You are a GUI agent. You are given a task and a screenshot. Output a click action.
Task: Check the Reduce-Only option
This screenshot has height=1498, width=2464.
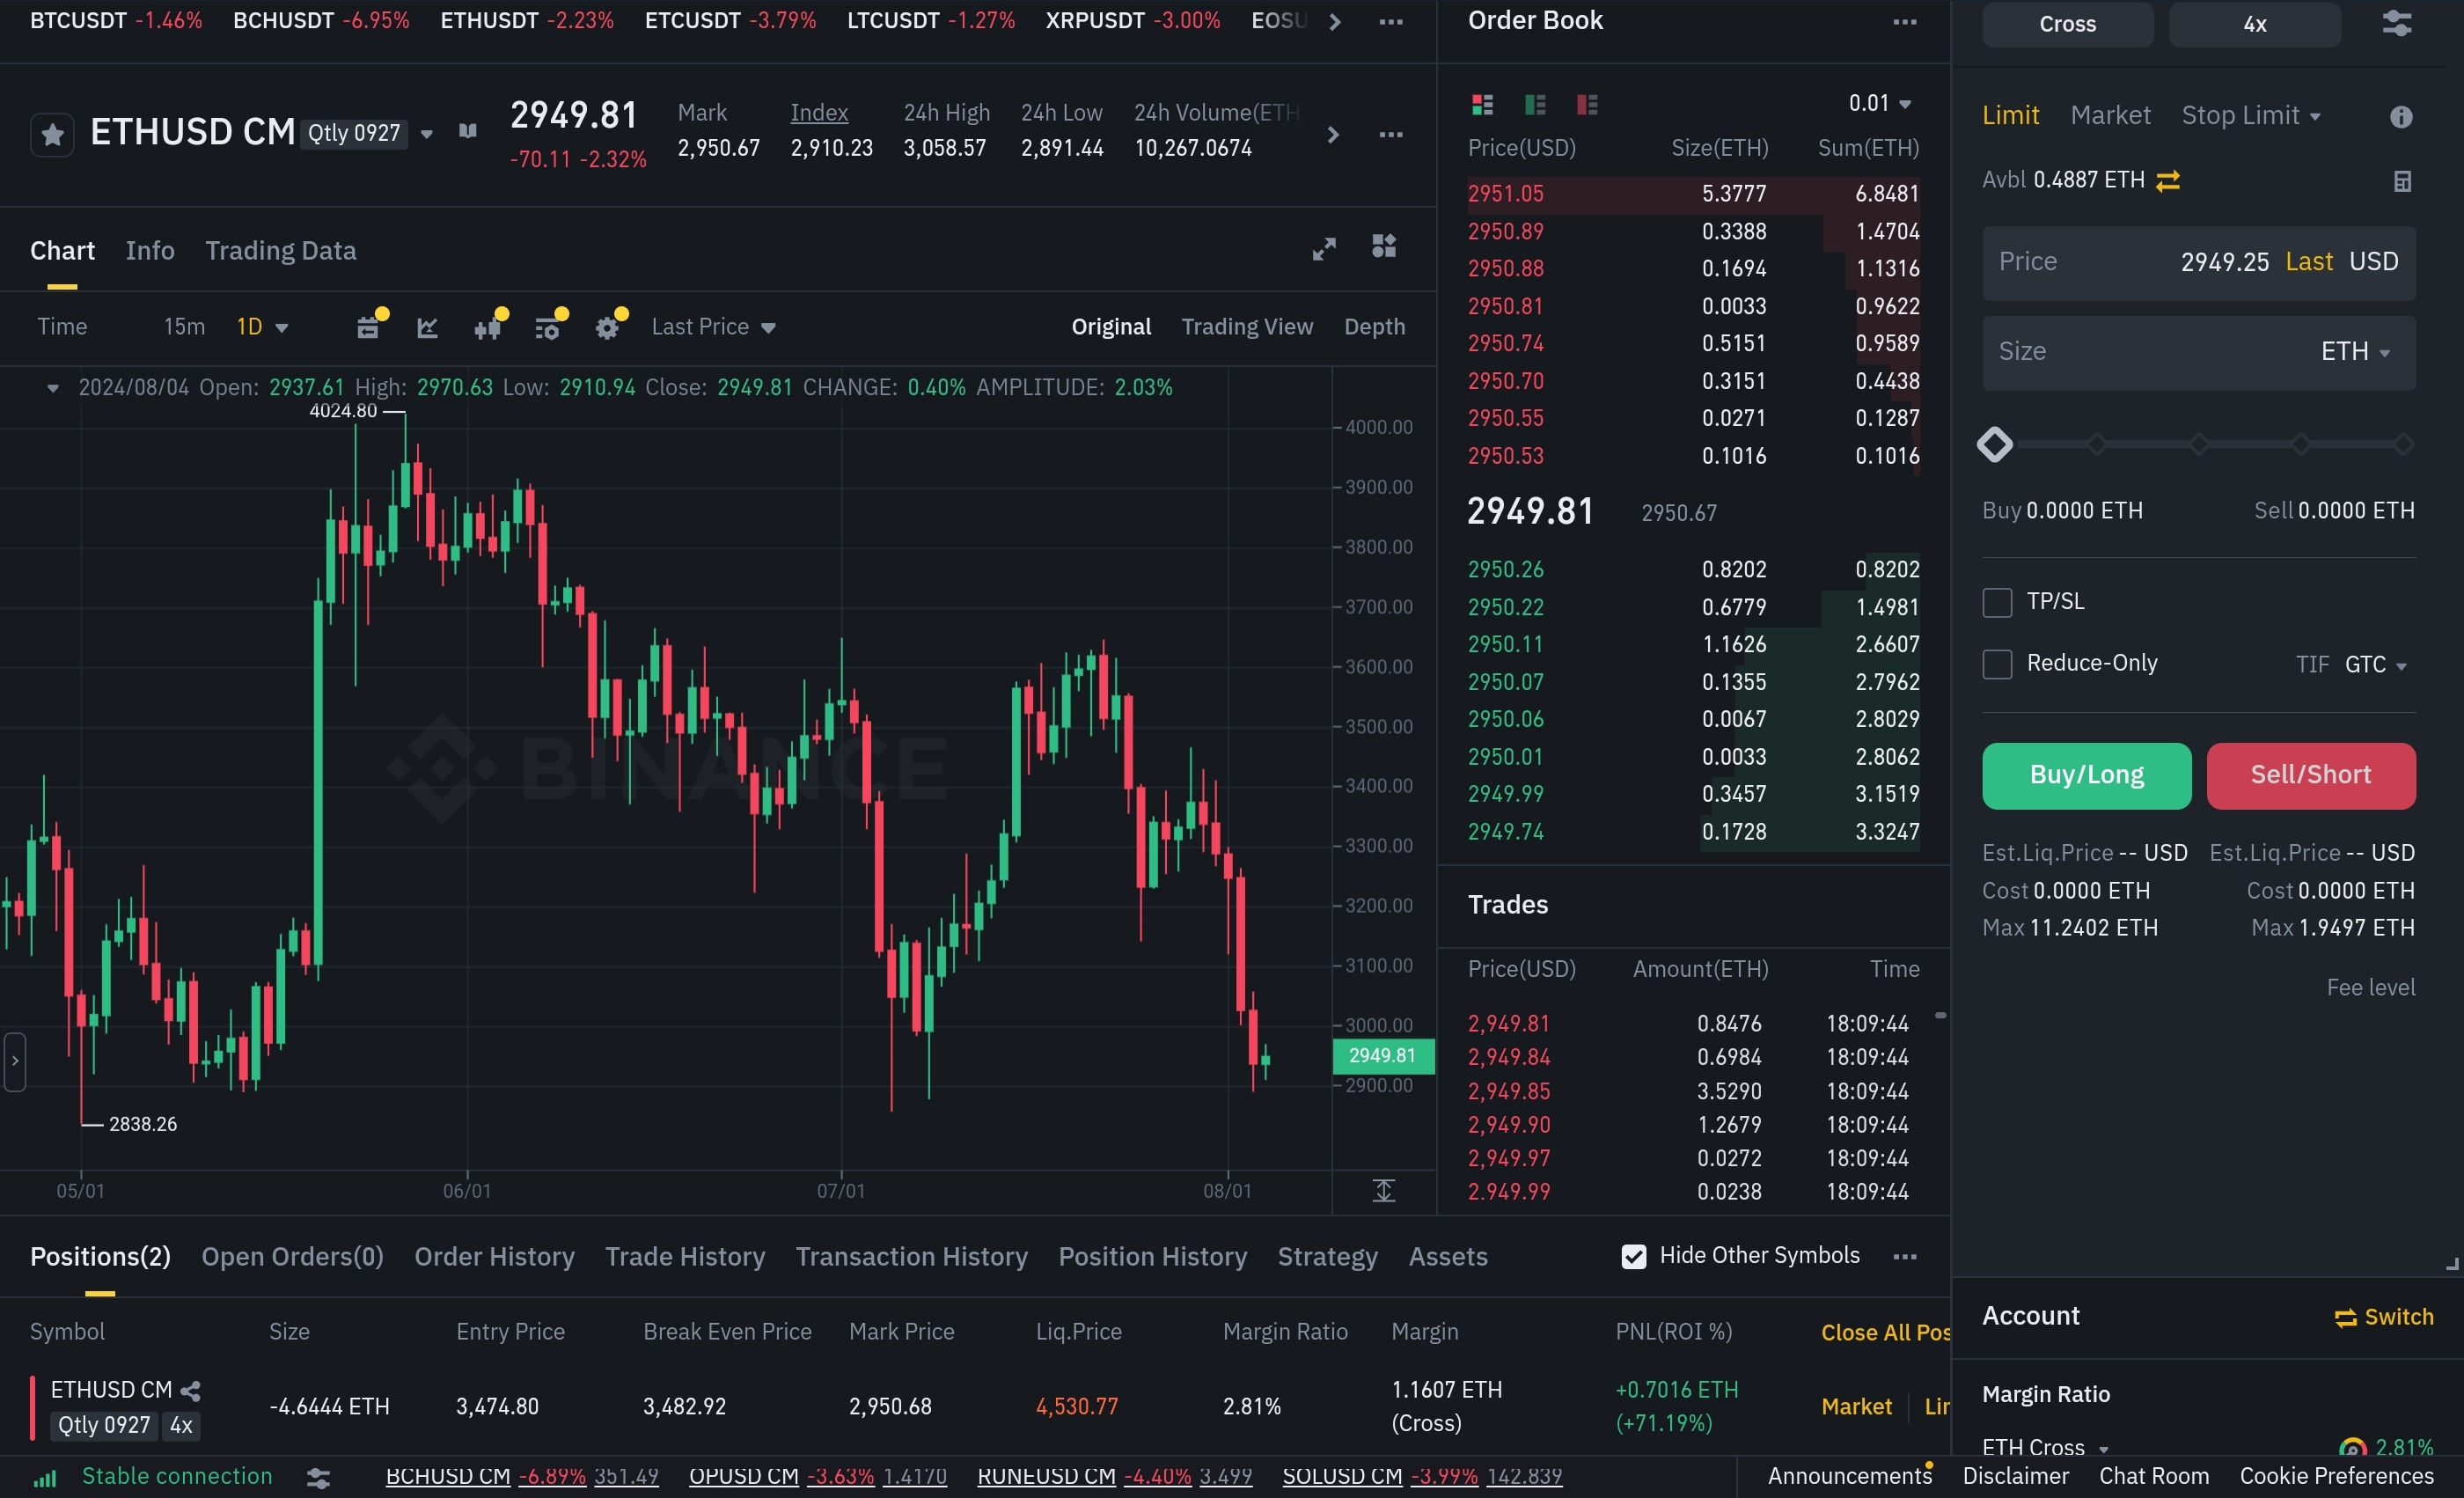click(1997, 664)
